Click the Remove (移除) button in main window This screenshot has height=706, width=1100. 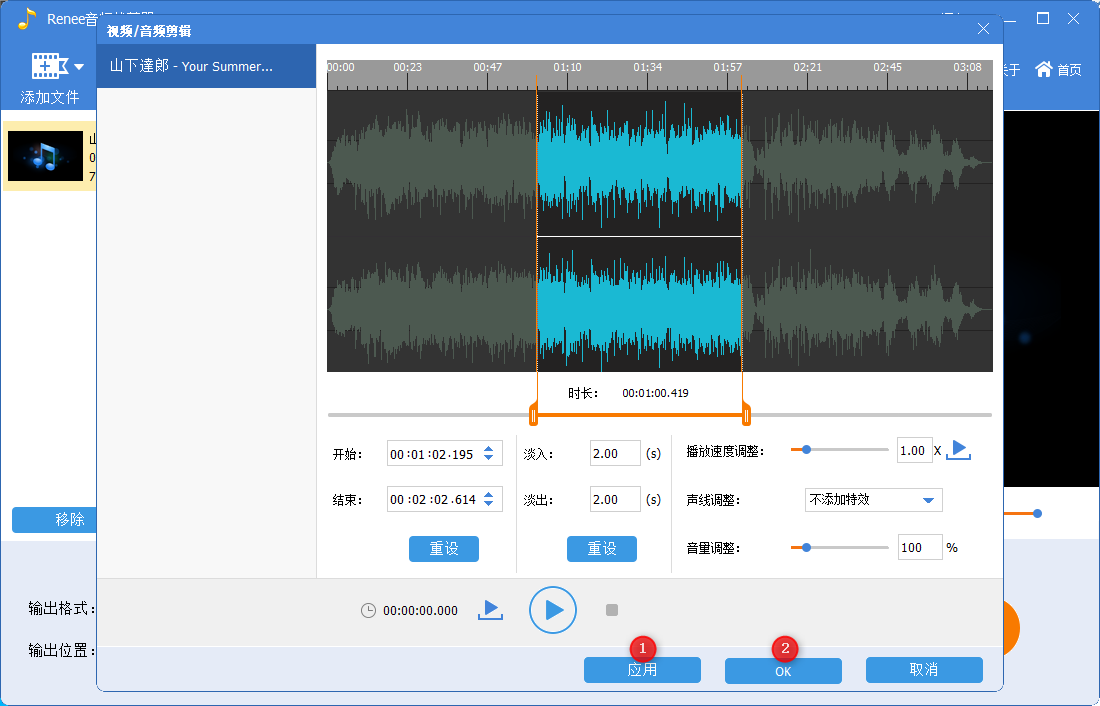(x=55, y=519)
